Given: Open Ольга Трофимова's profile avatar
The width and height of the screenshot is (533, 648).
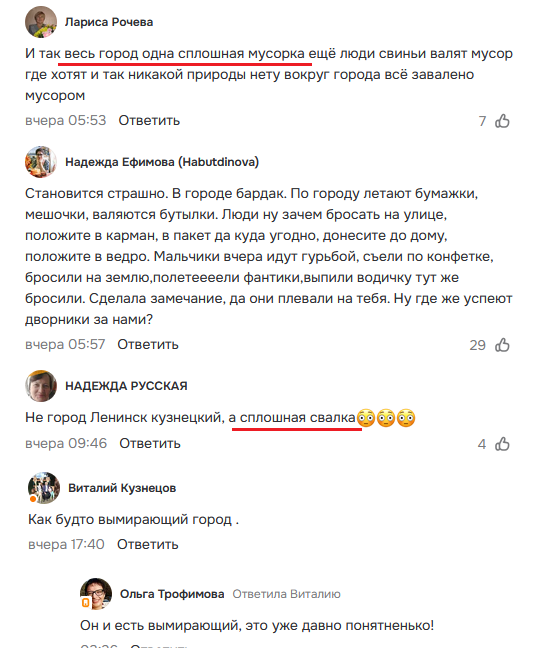Looking at the screenshot, I should (x=96, y=594).
